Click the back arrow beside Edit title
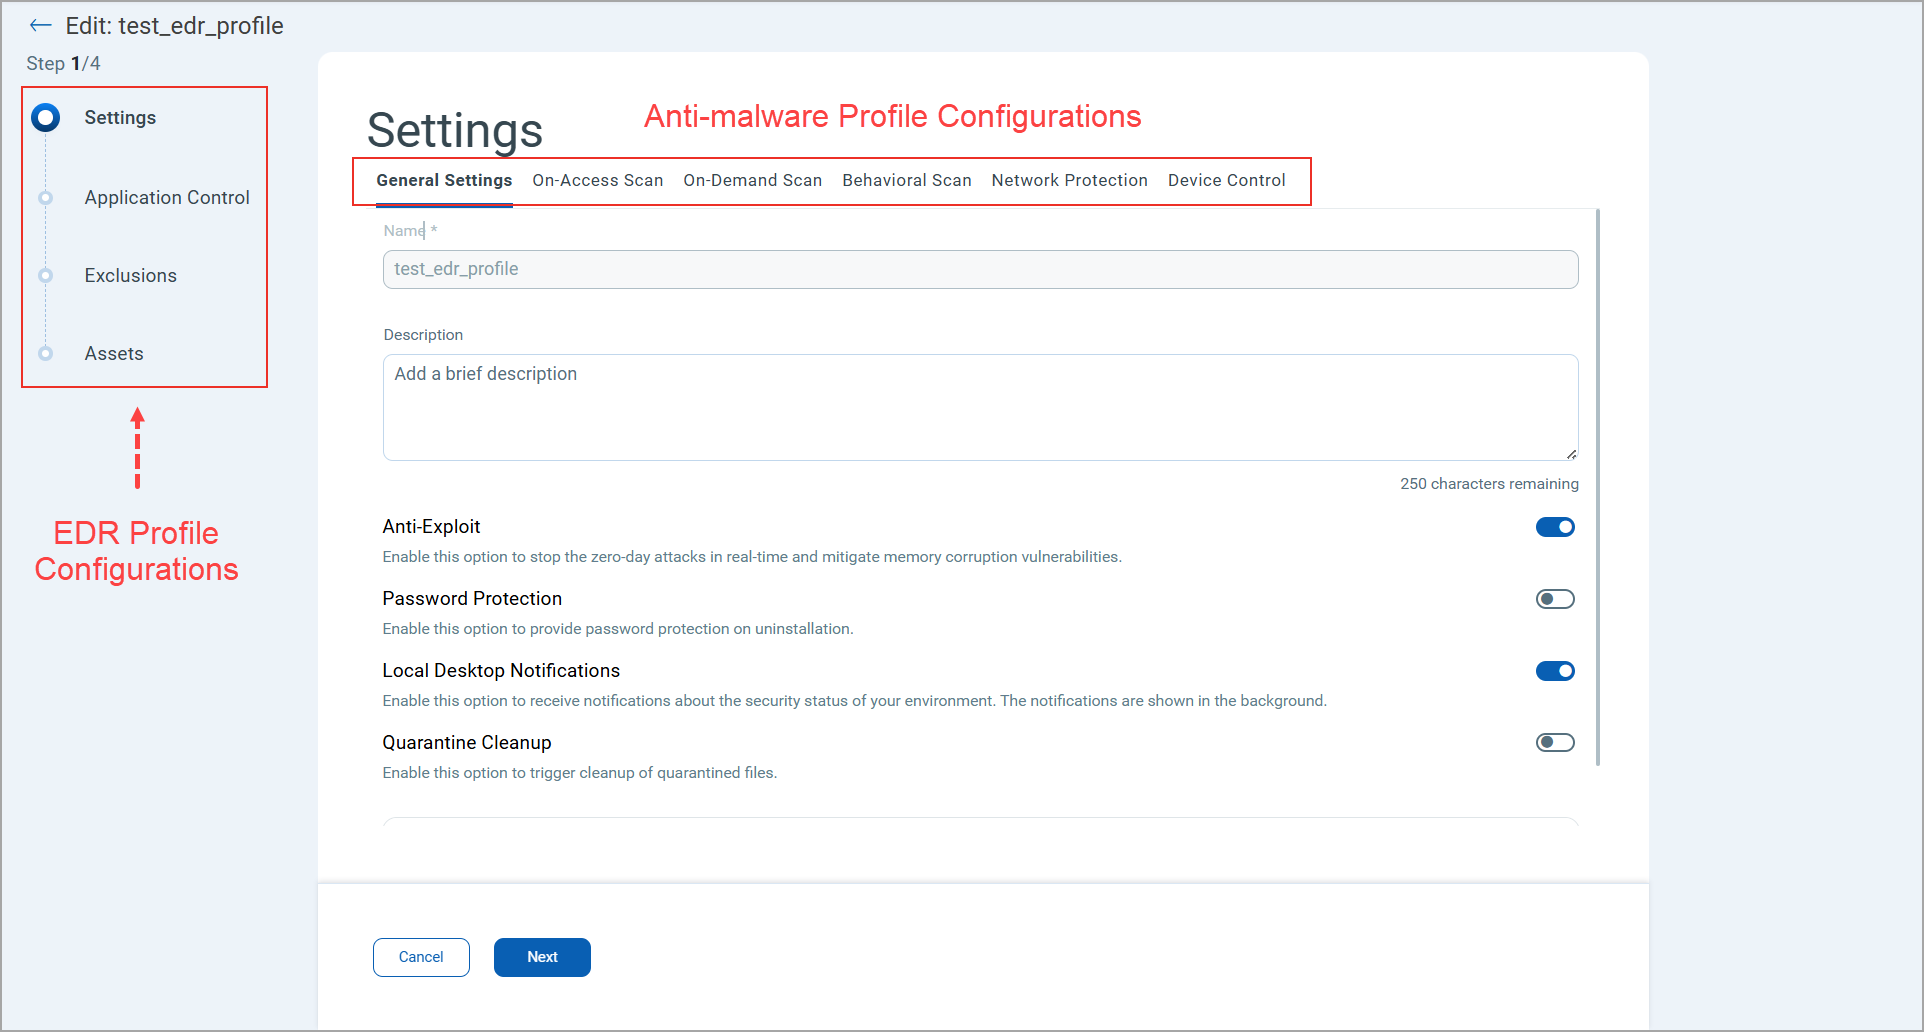Screen dimensions: 1924x1032 pos(40,26)
